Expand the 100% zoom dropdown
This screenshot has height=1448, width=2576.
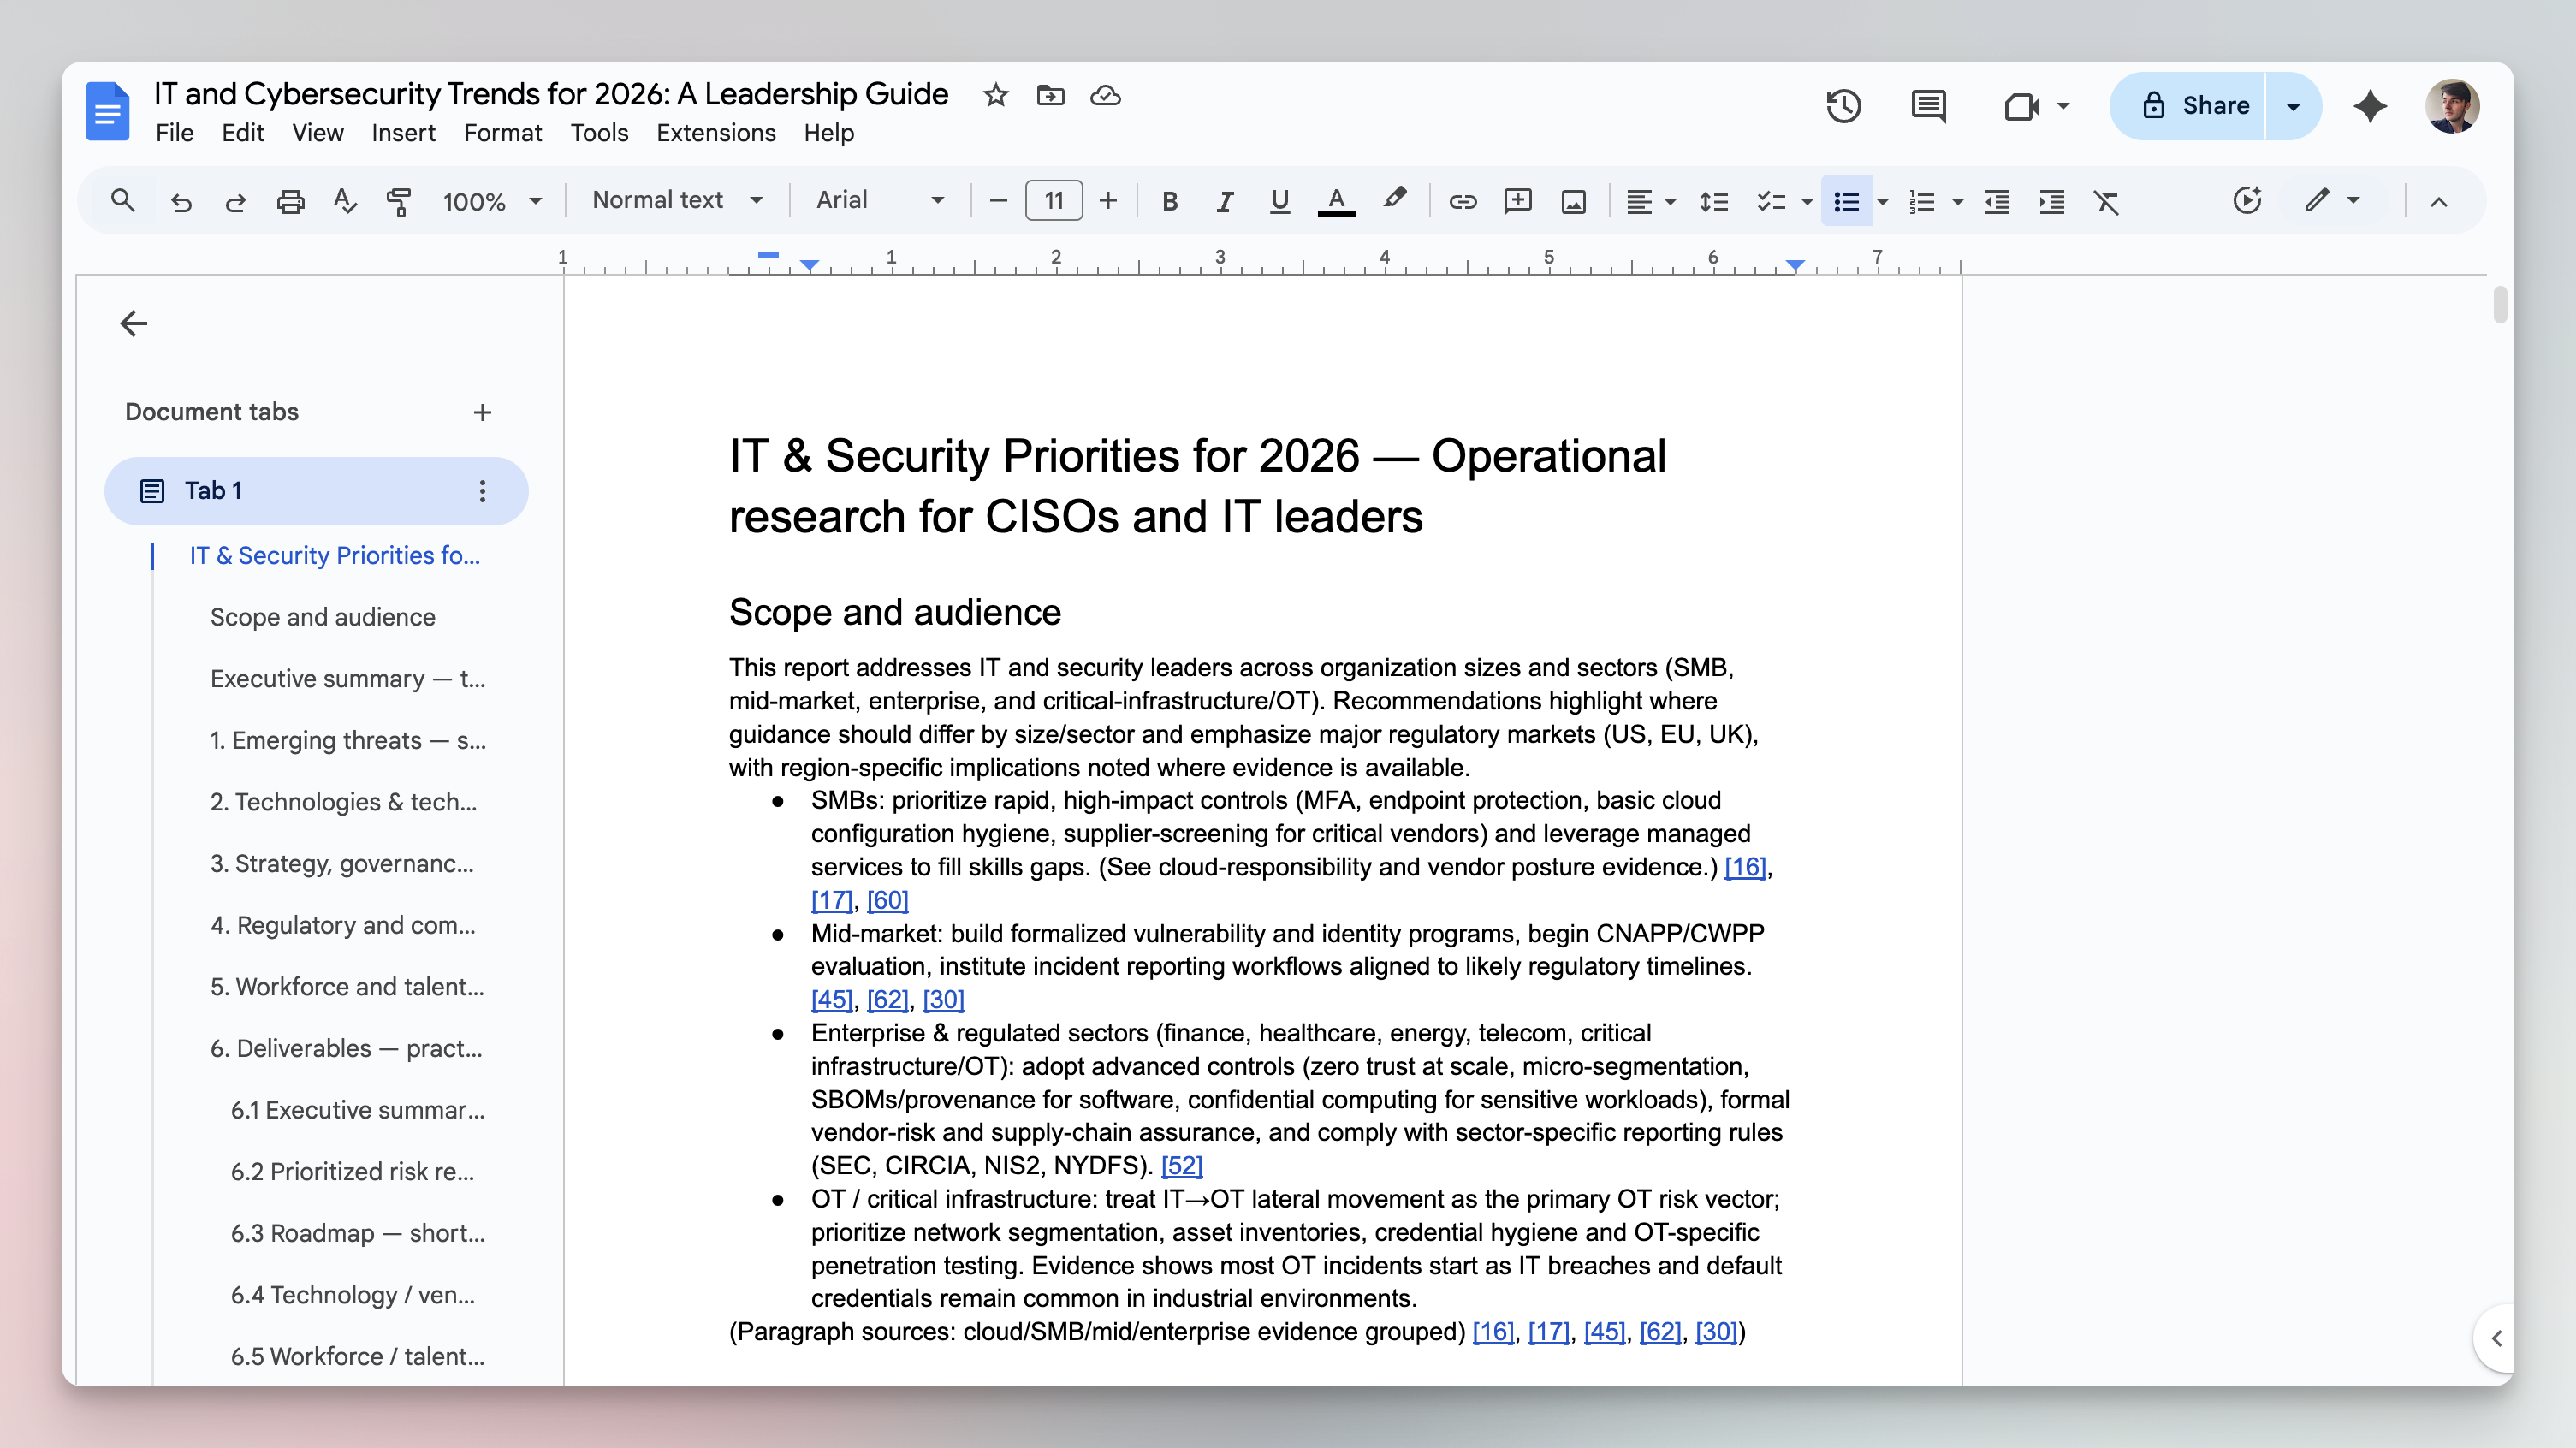492,201
